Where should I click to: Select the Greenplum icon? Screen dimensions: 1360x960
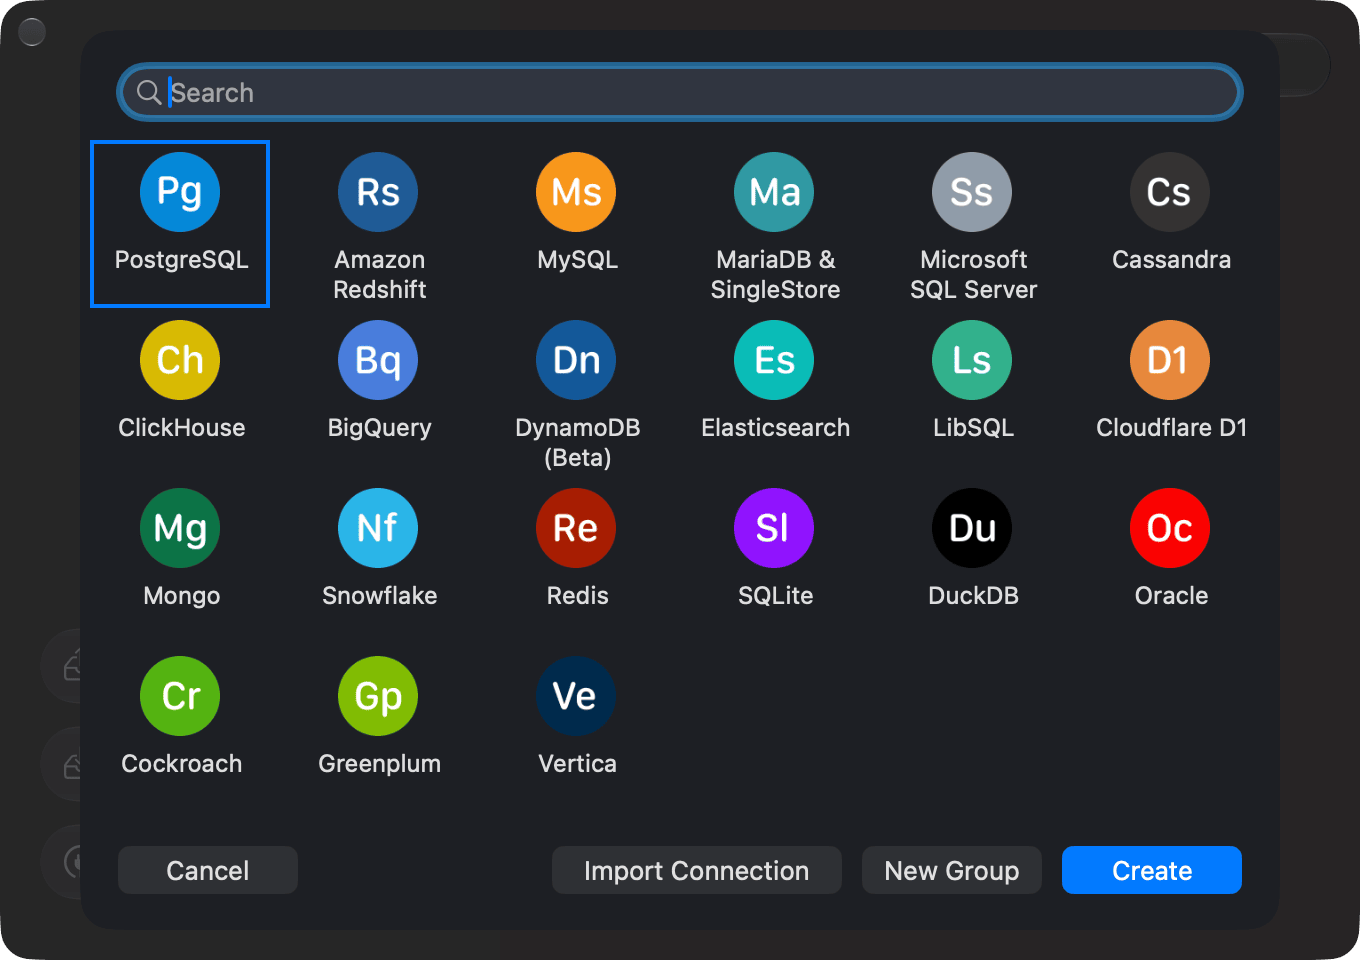click(x=378, y=696)
